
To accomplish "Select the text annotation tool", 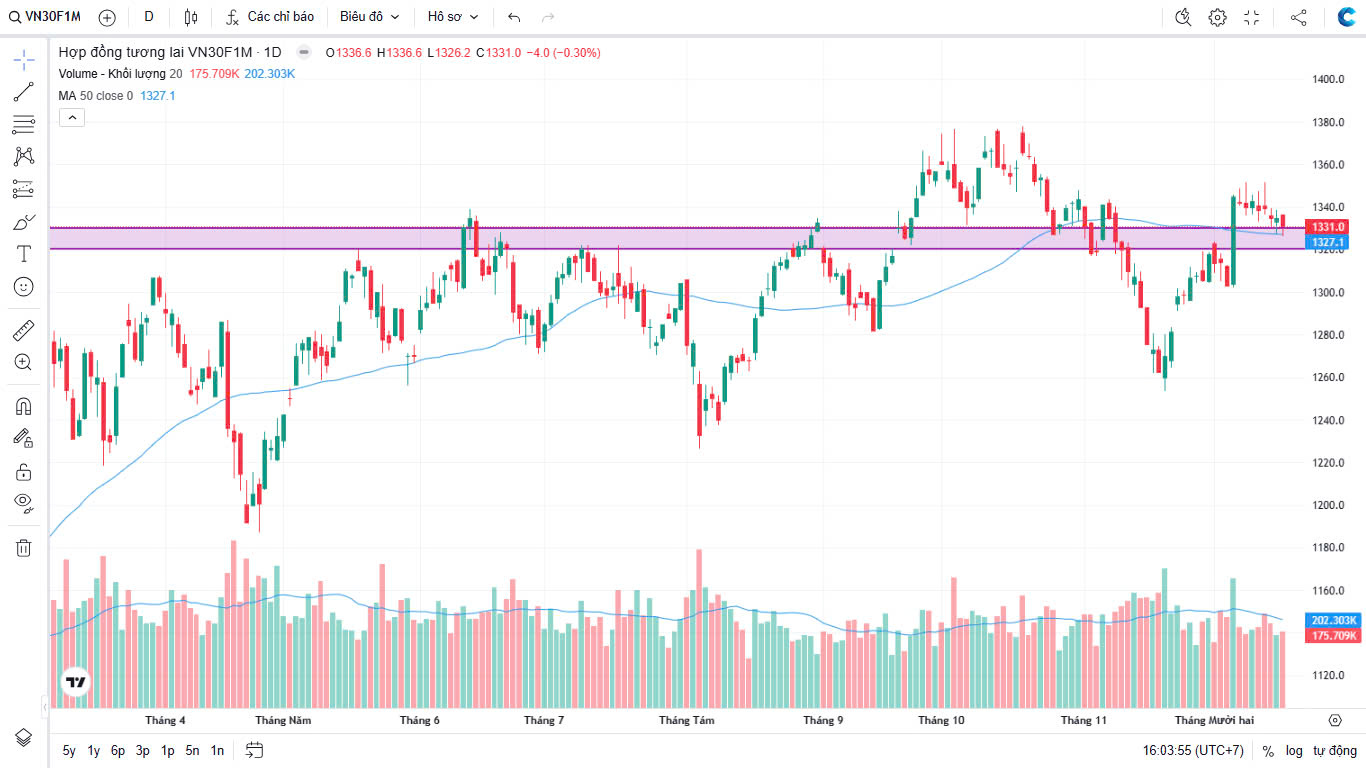I will click(24, 253).
